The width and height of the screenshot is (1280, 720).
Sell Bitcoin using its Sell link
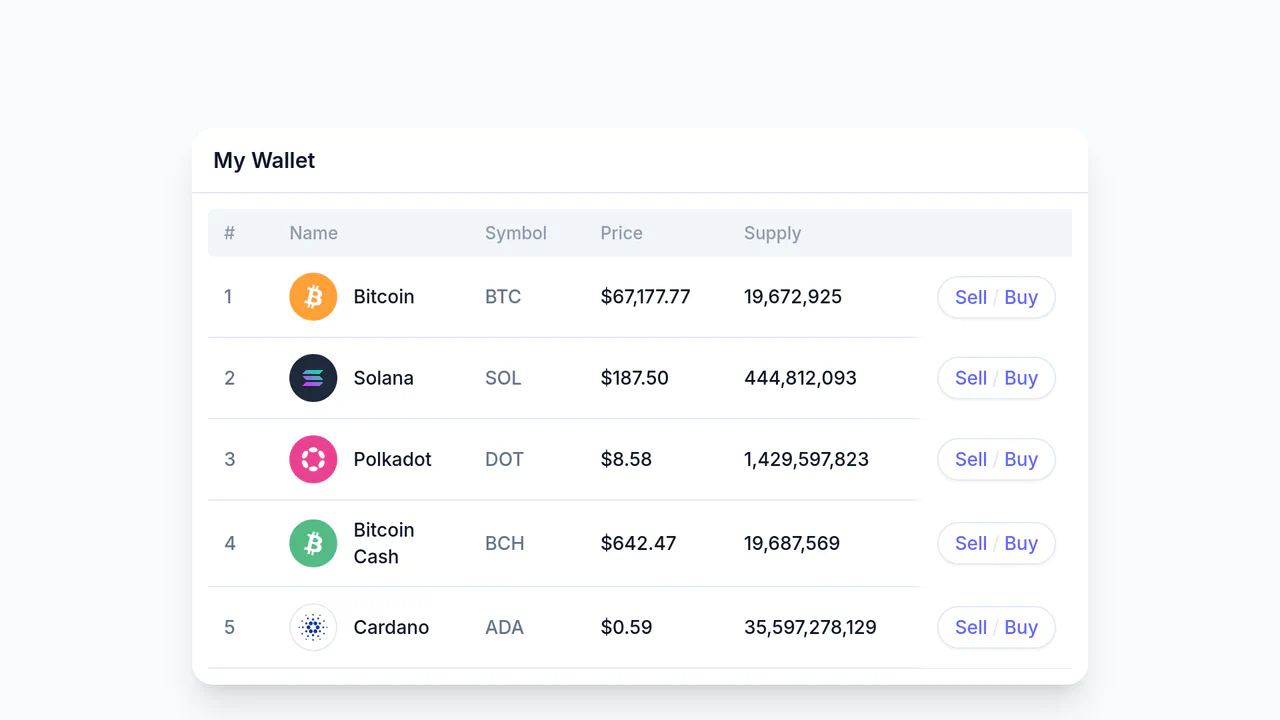click(x=971, y=297)
